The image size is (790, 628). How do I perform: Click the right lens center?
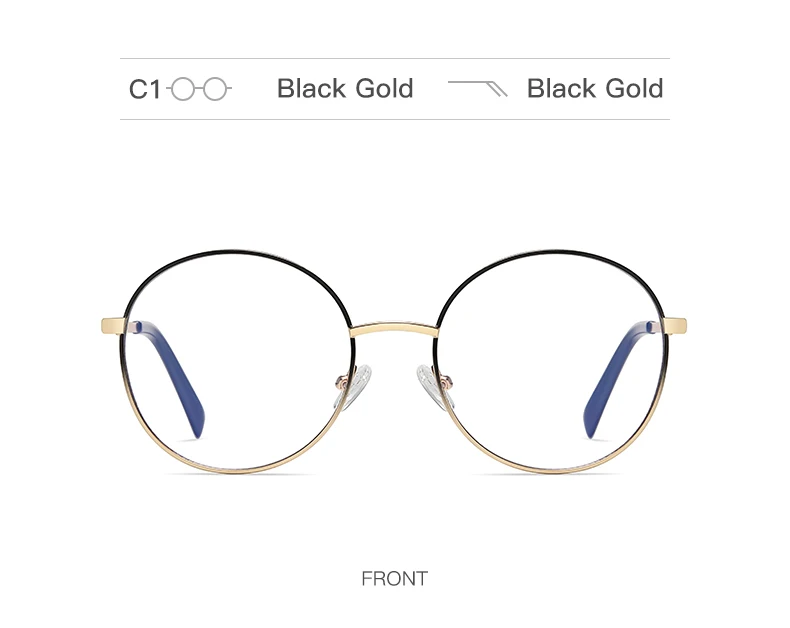pos(553,362)
